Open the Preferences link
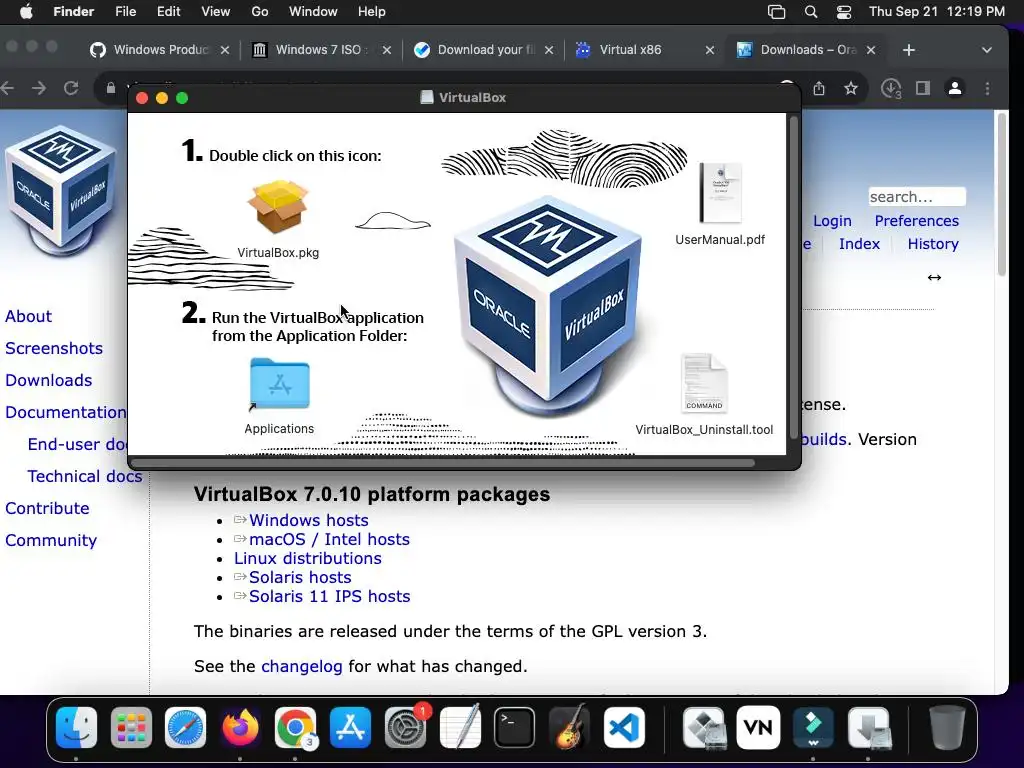The width and height of the screenshot is (1024, 768). [x=917, y=221]
